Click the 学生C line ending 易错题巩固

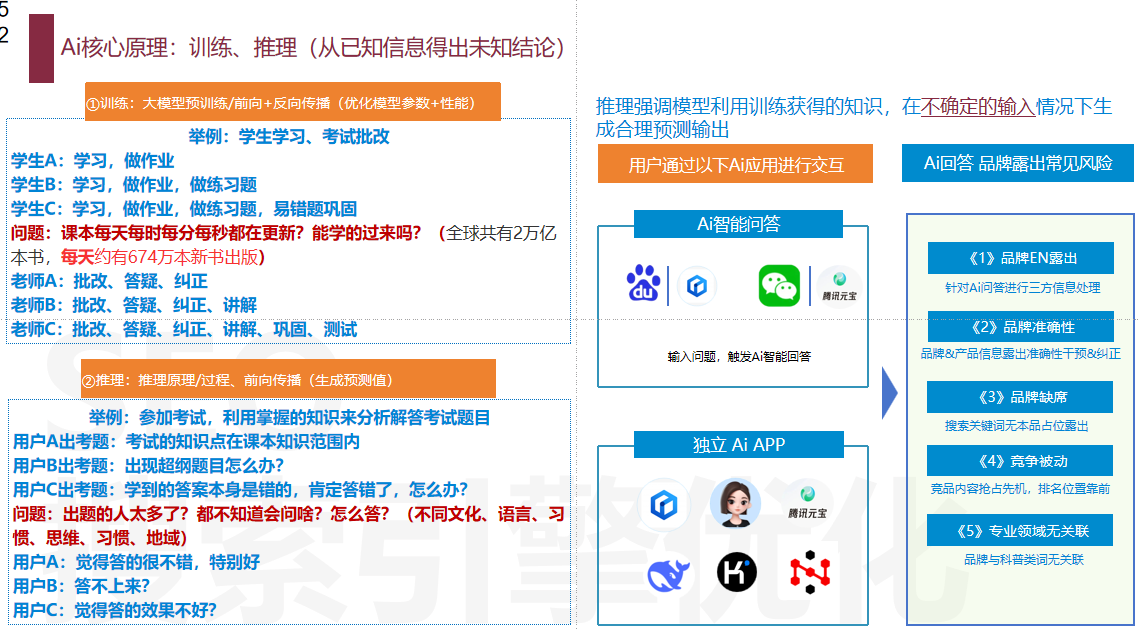(x=184, y=209)
